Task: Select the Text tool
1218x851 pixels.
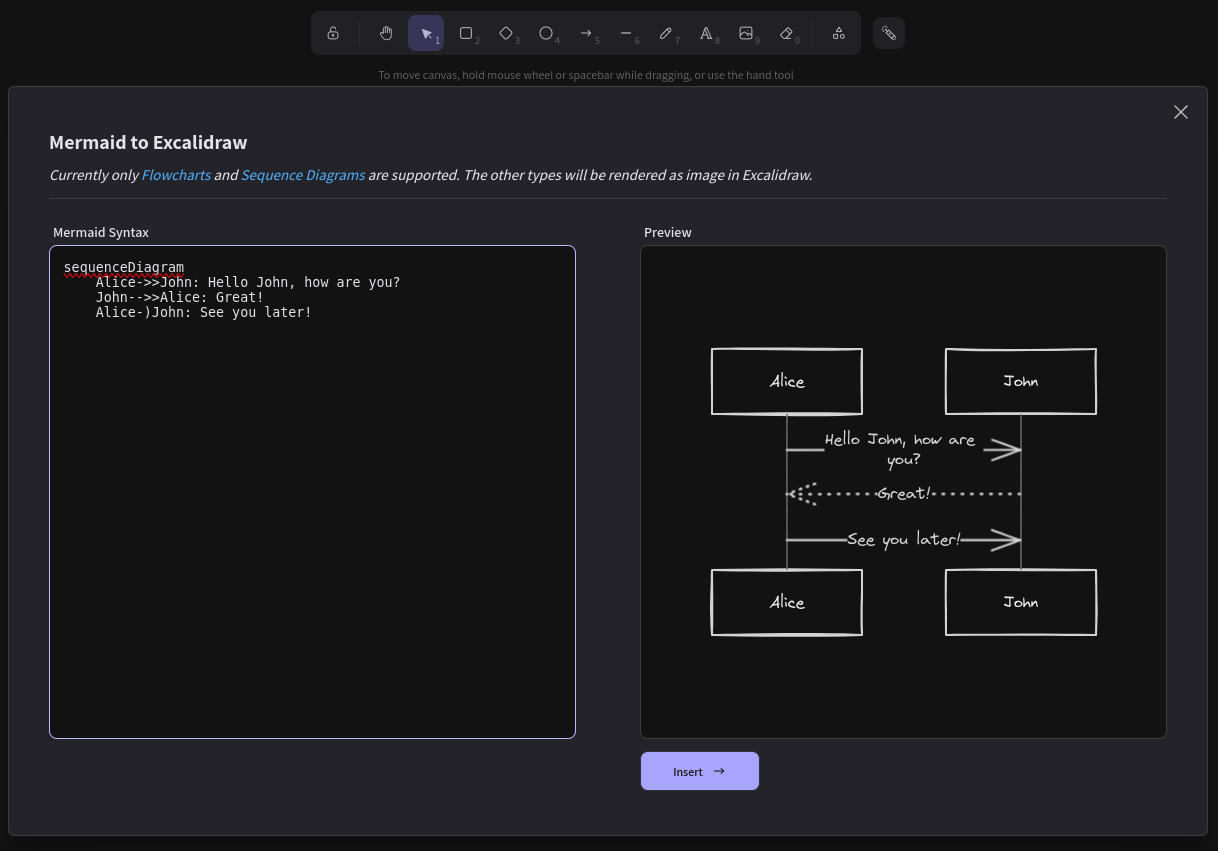Action: tap(706, 33)
